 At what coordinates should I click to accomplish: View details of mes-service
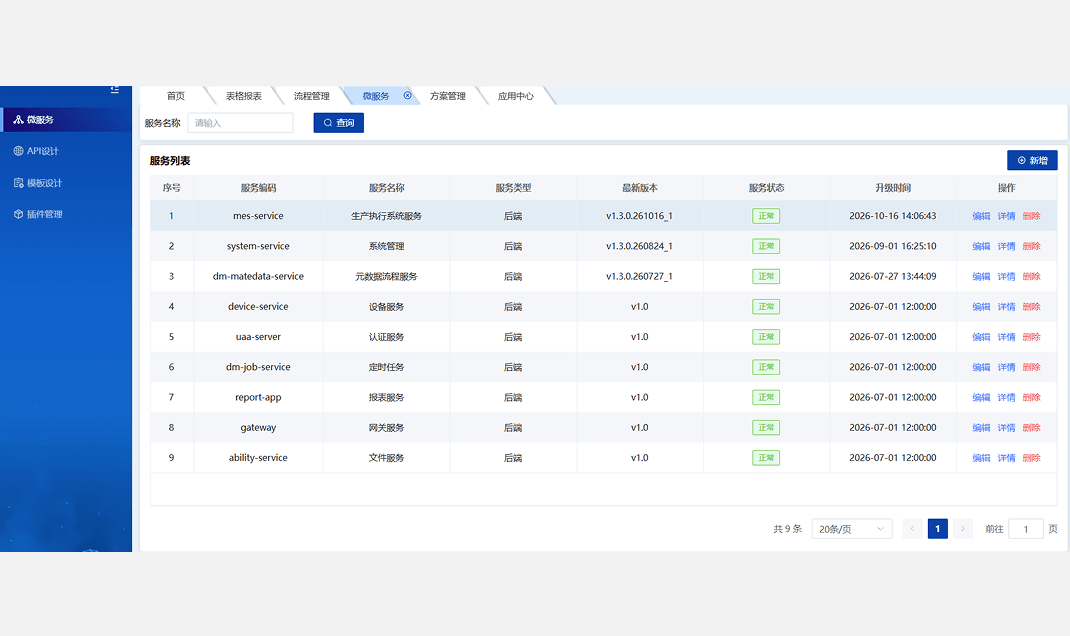pyautogui.click(x=1007, y=216)
